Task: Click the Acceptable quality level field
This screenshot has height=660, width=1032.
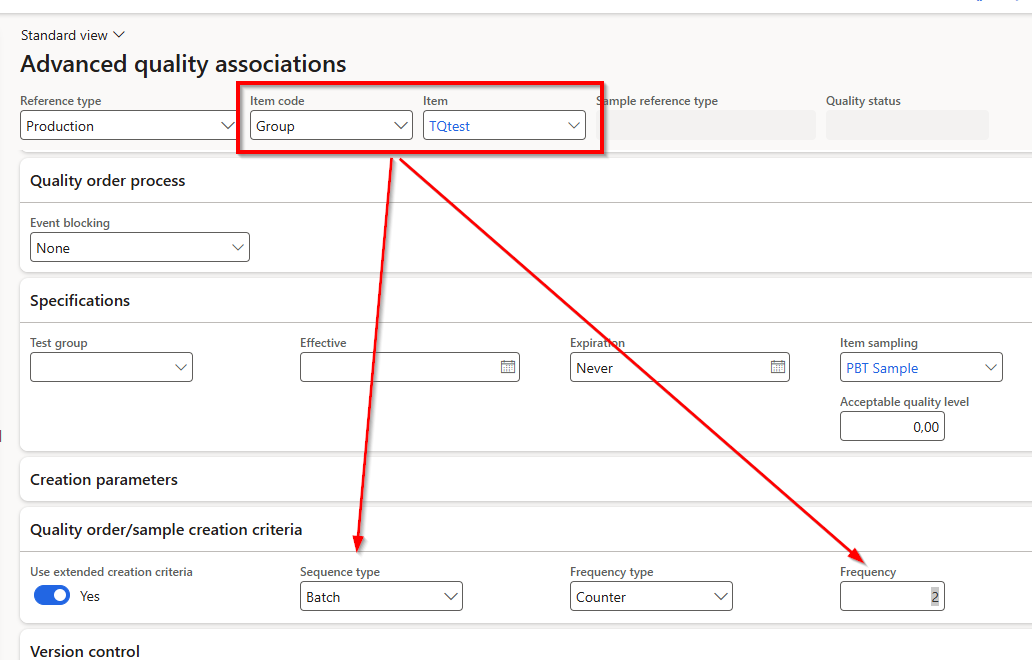Action: (891, 427)
